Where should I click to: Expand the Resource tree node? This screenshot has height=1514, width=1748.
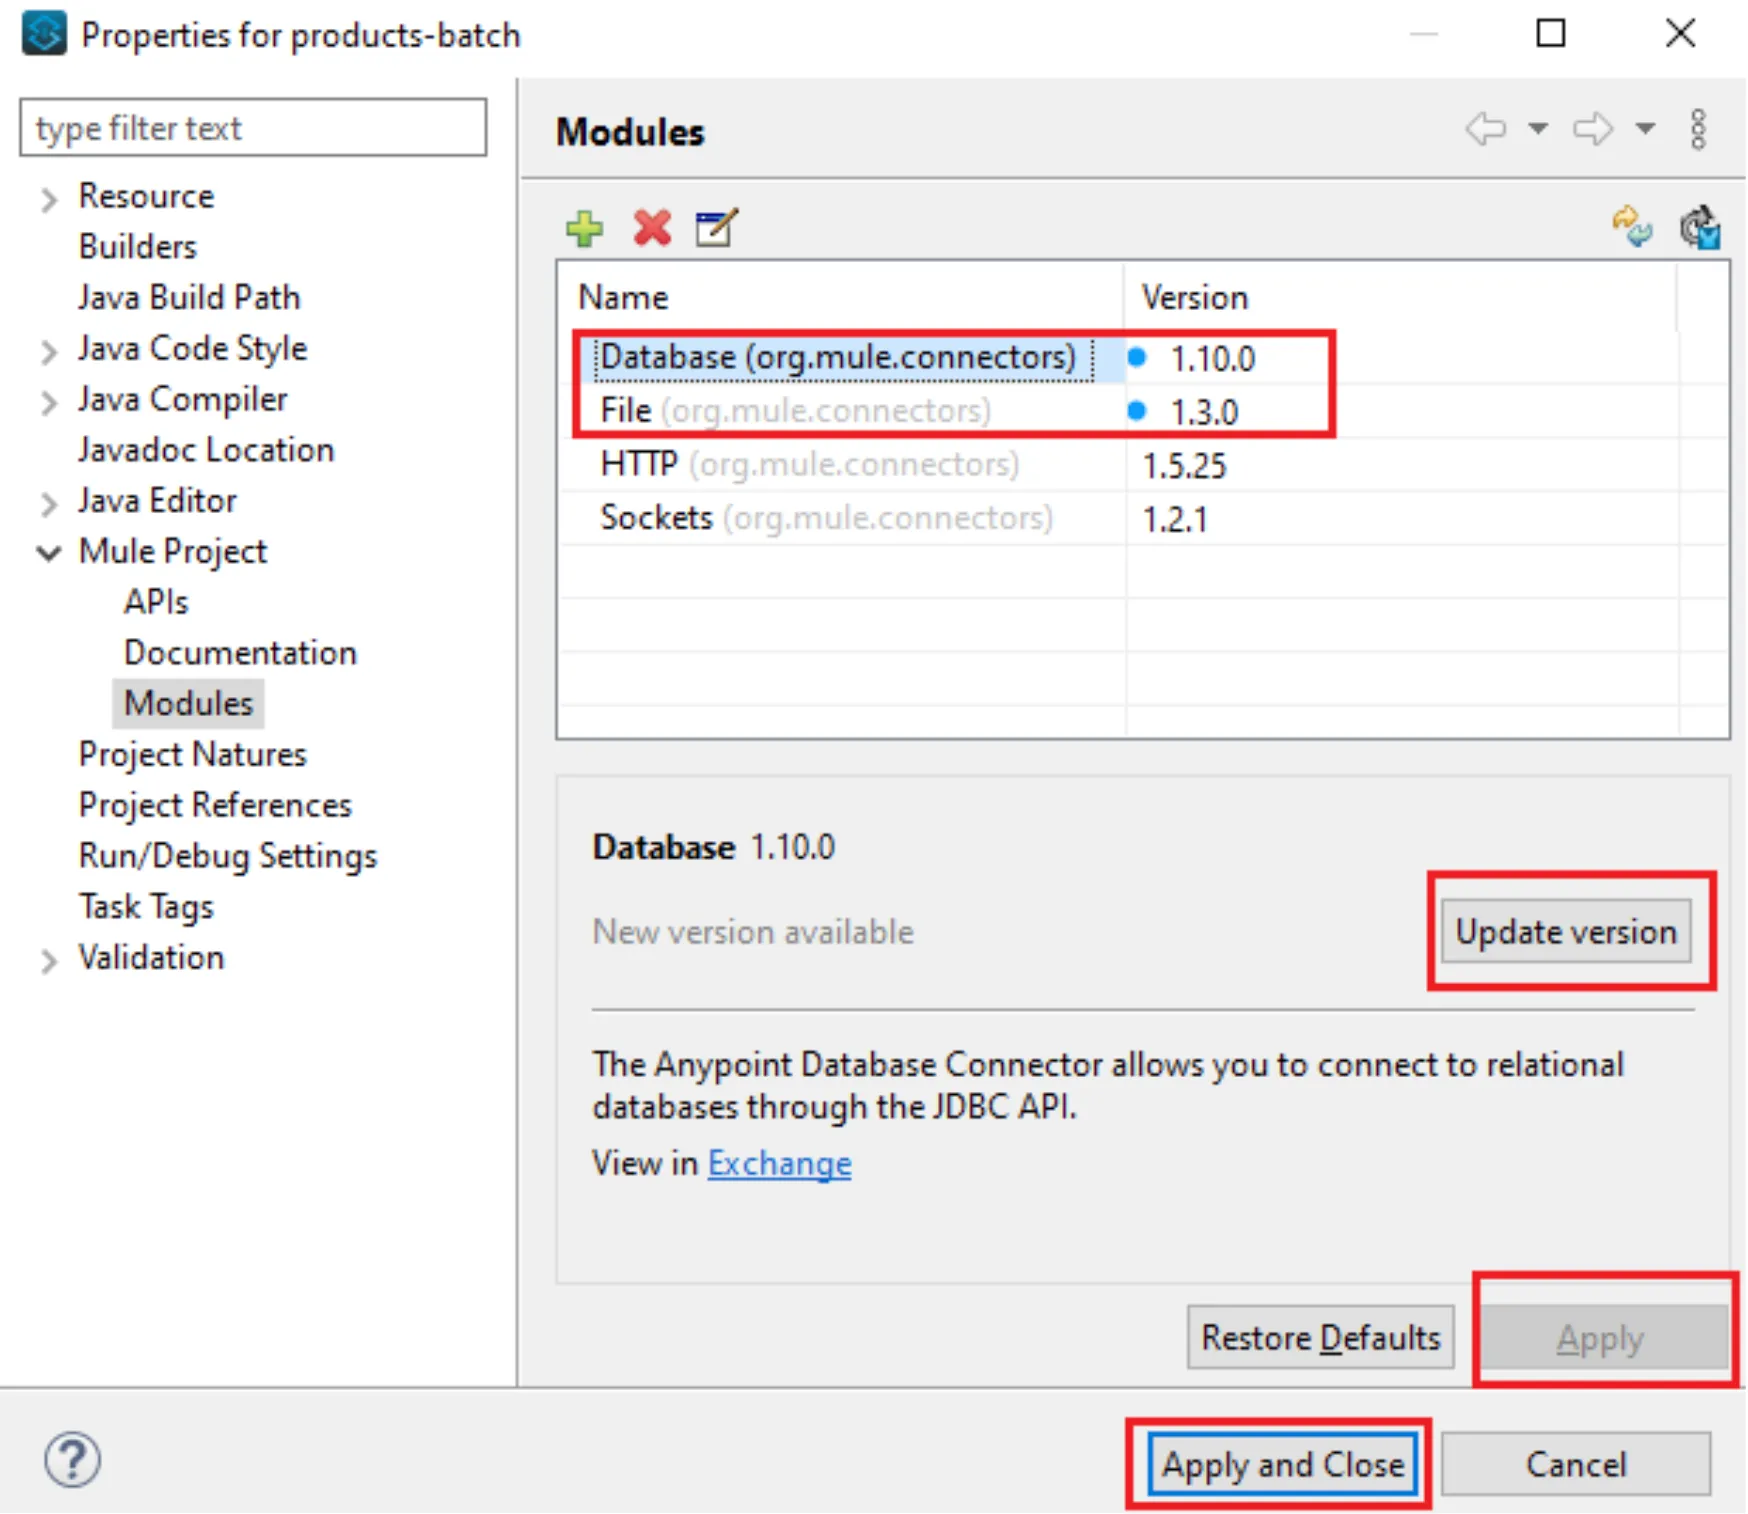[x=48, y=199]
